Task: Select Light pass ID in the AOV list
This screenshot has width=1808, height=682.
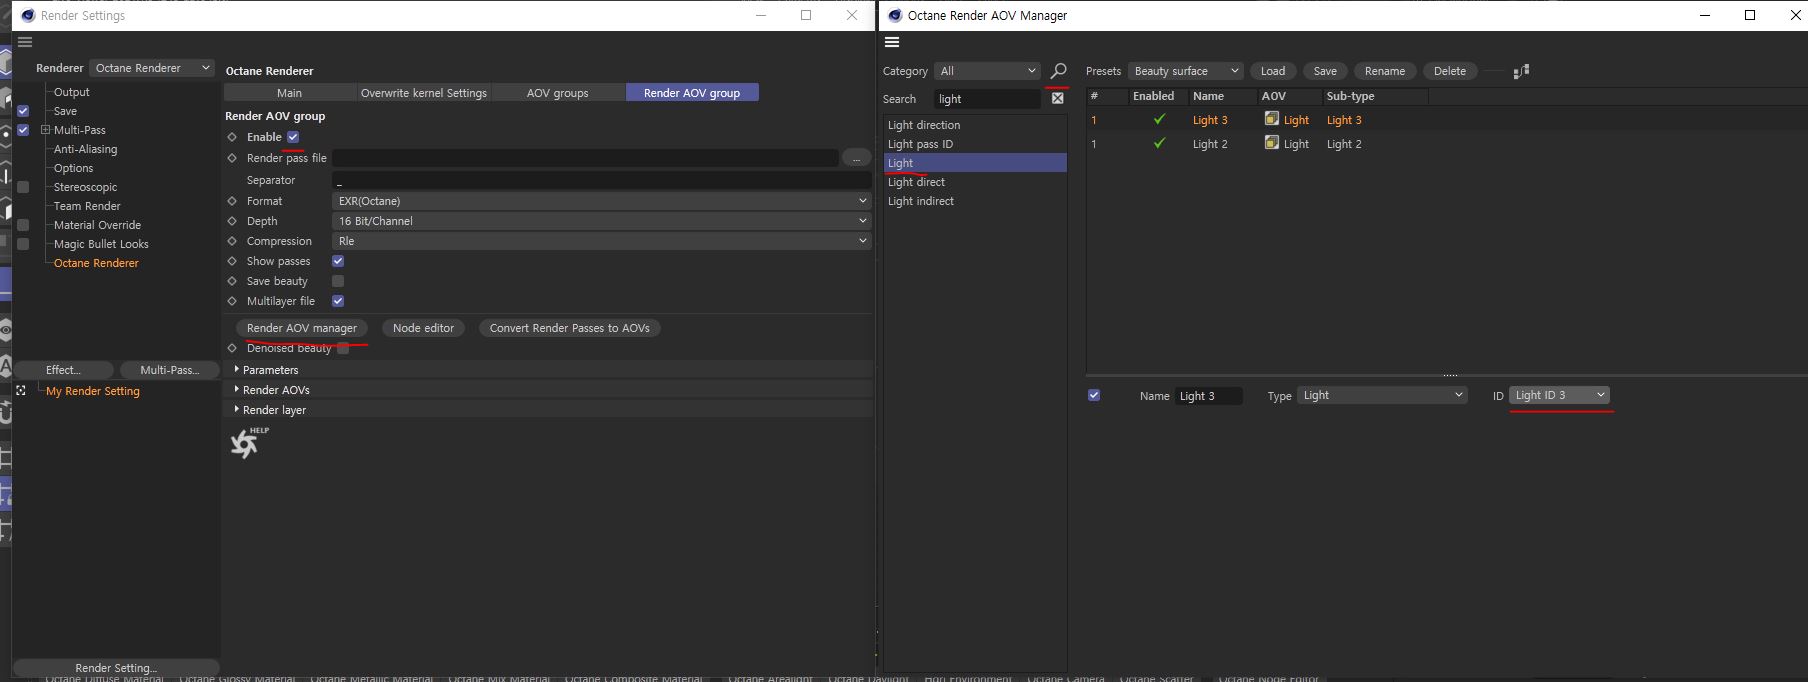Action: [976, 144]
